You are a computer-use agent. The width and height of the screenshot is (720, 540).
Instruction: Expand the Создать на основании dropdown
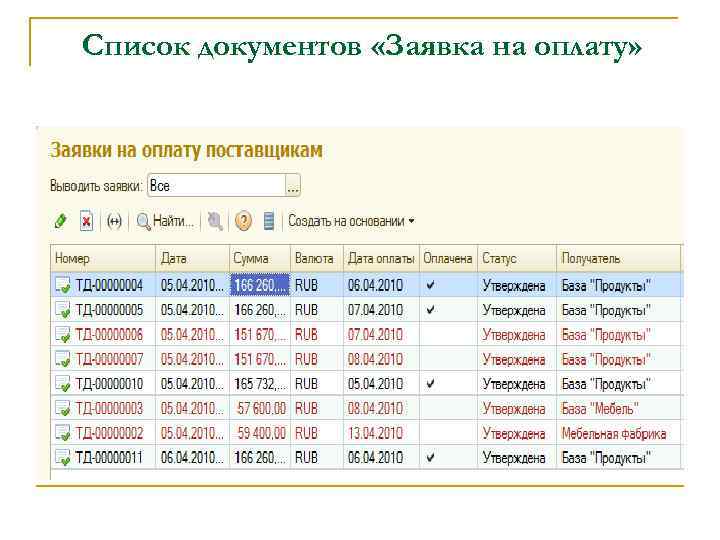point(351,221)
